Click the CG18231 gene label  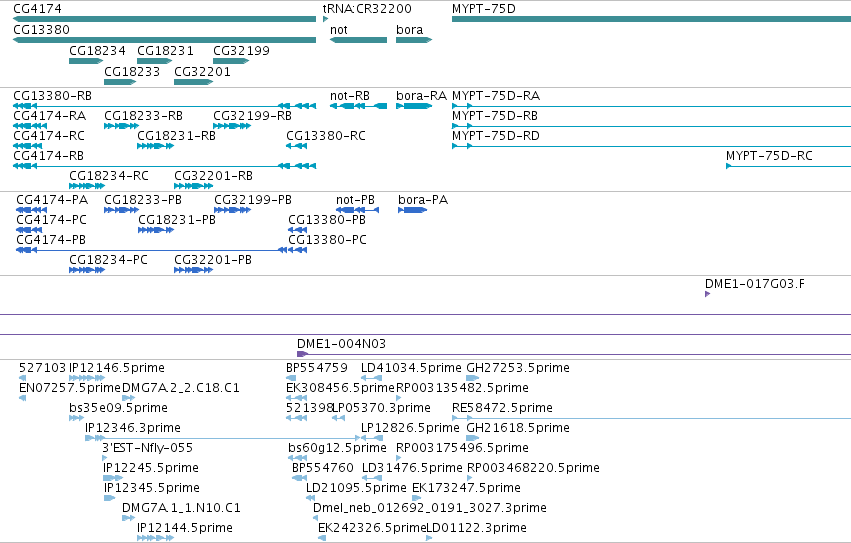(166, 50)
